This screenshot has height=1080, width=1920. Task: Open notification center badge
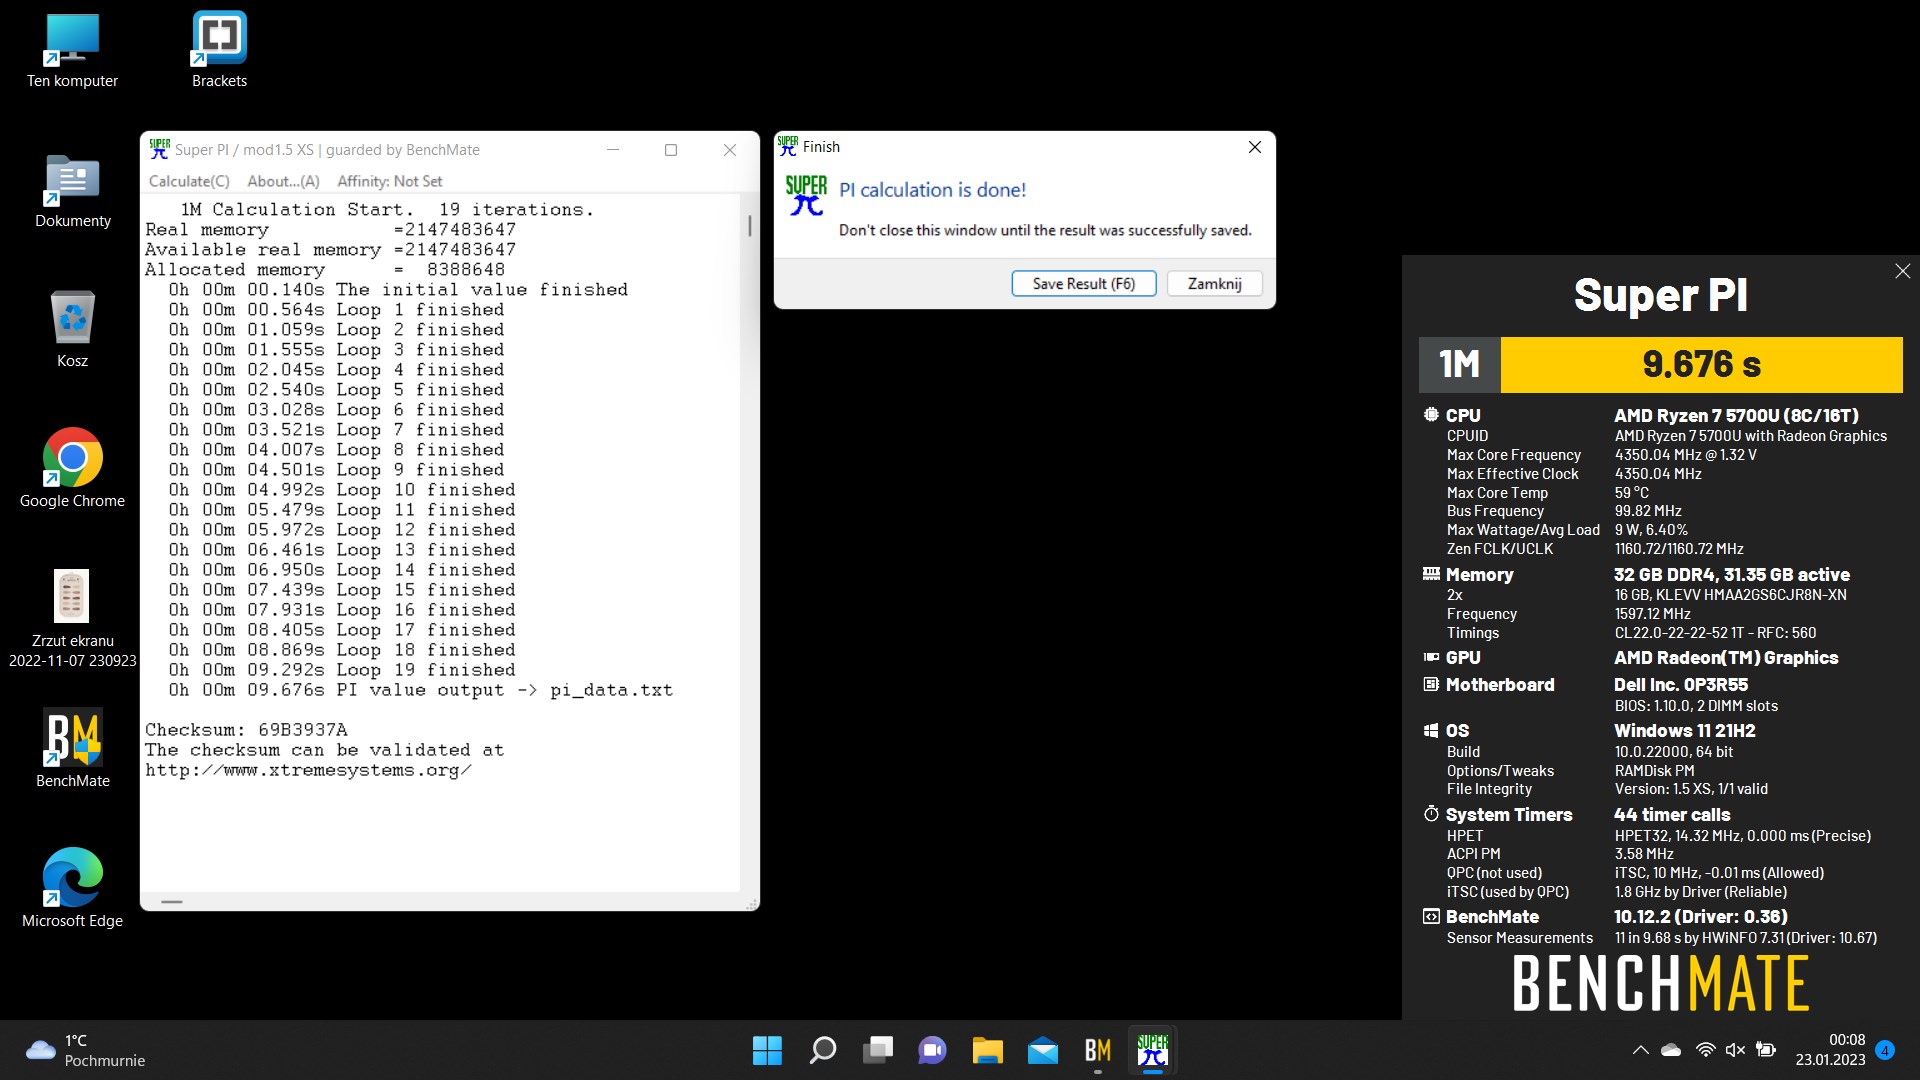pos(1885,1050)
